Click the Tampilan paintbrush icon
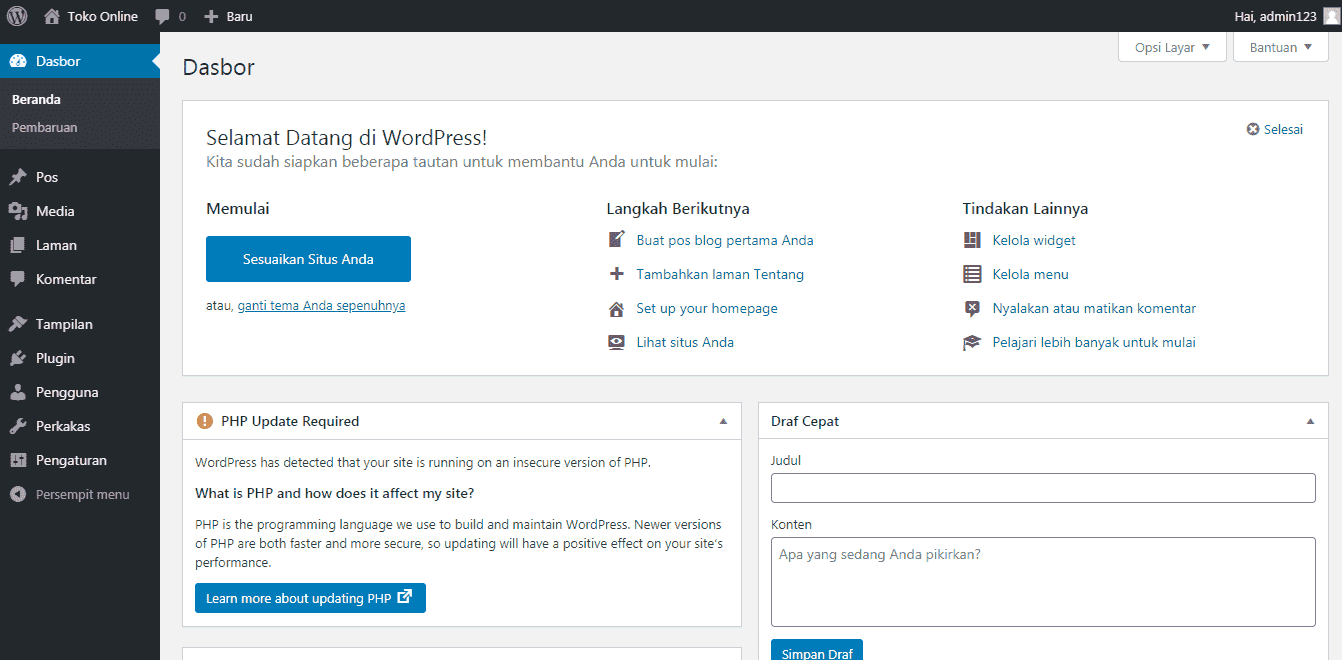Viewport: 1342px width, 660px height. point(18,324)
